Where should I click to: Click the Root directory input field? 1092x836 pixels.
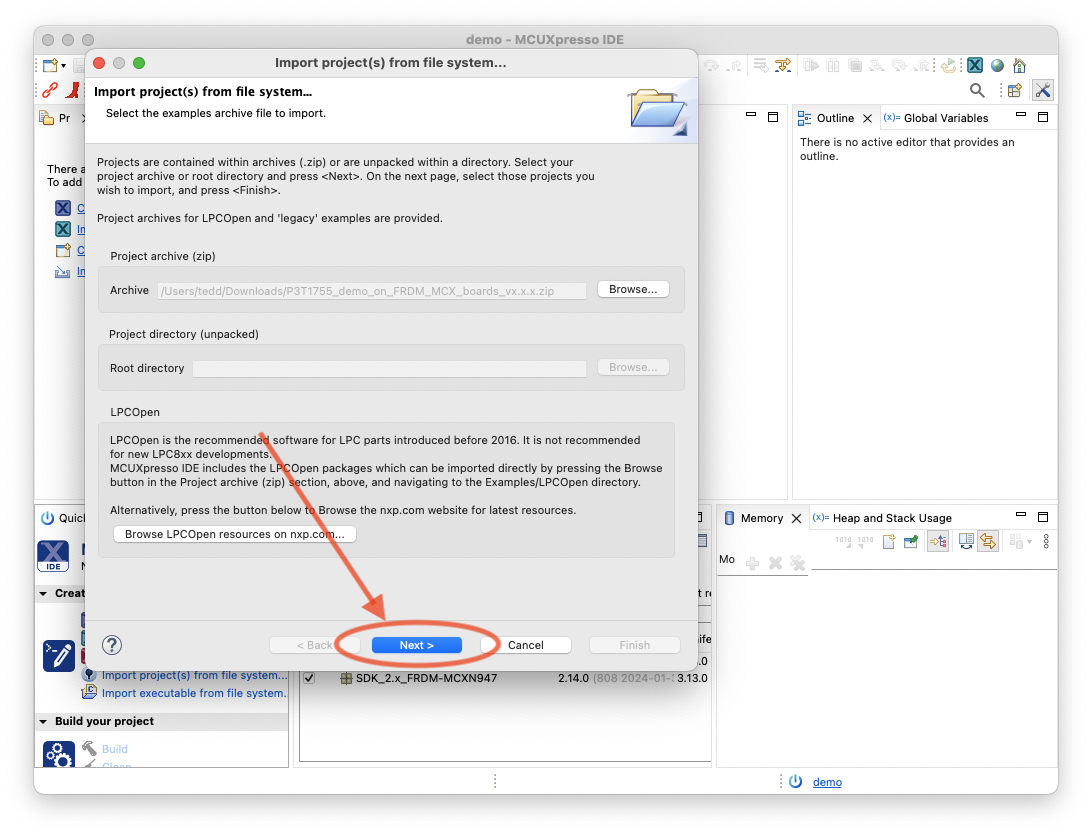(x=389, y=369)
